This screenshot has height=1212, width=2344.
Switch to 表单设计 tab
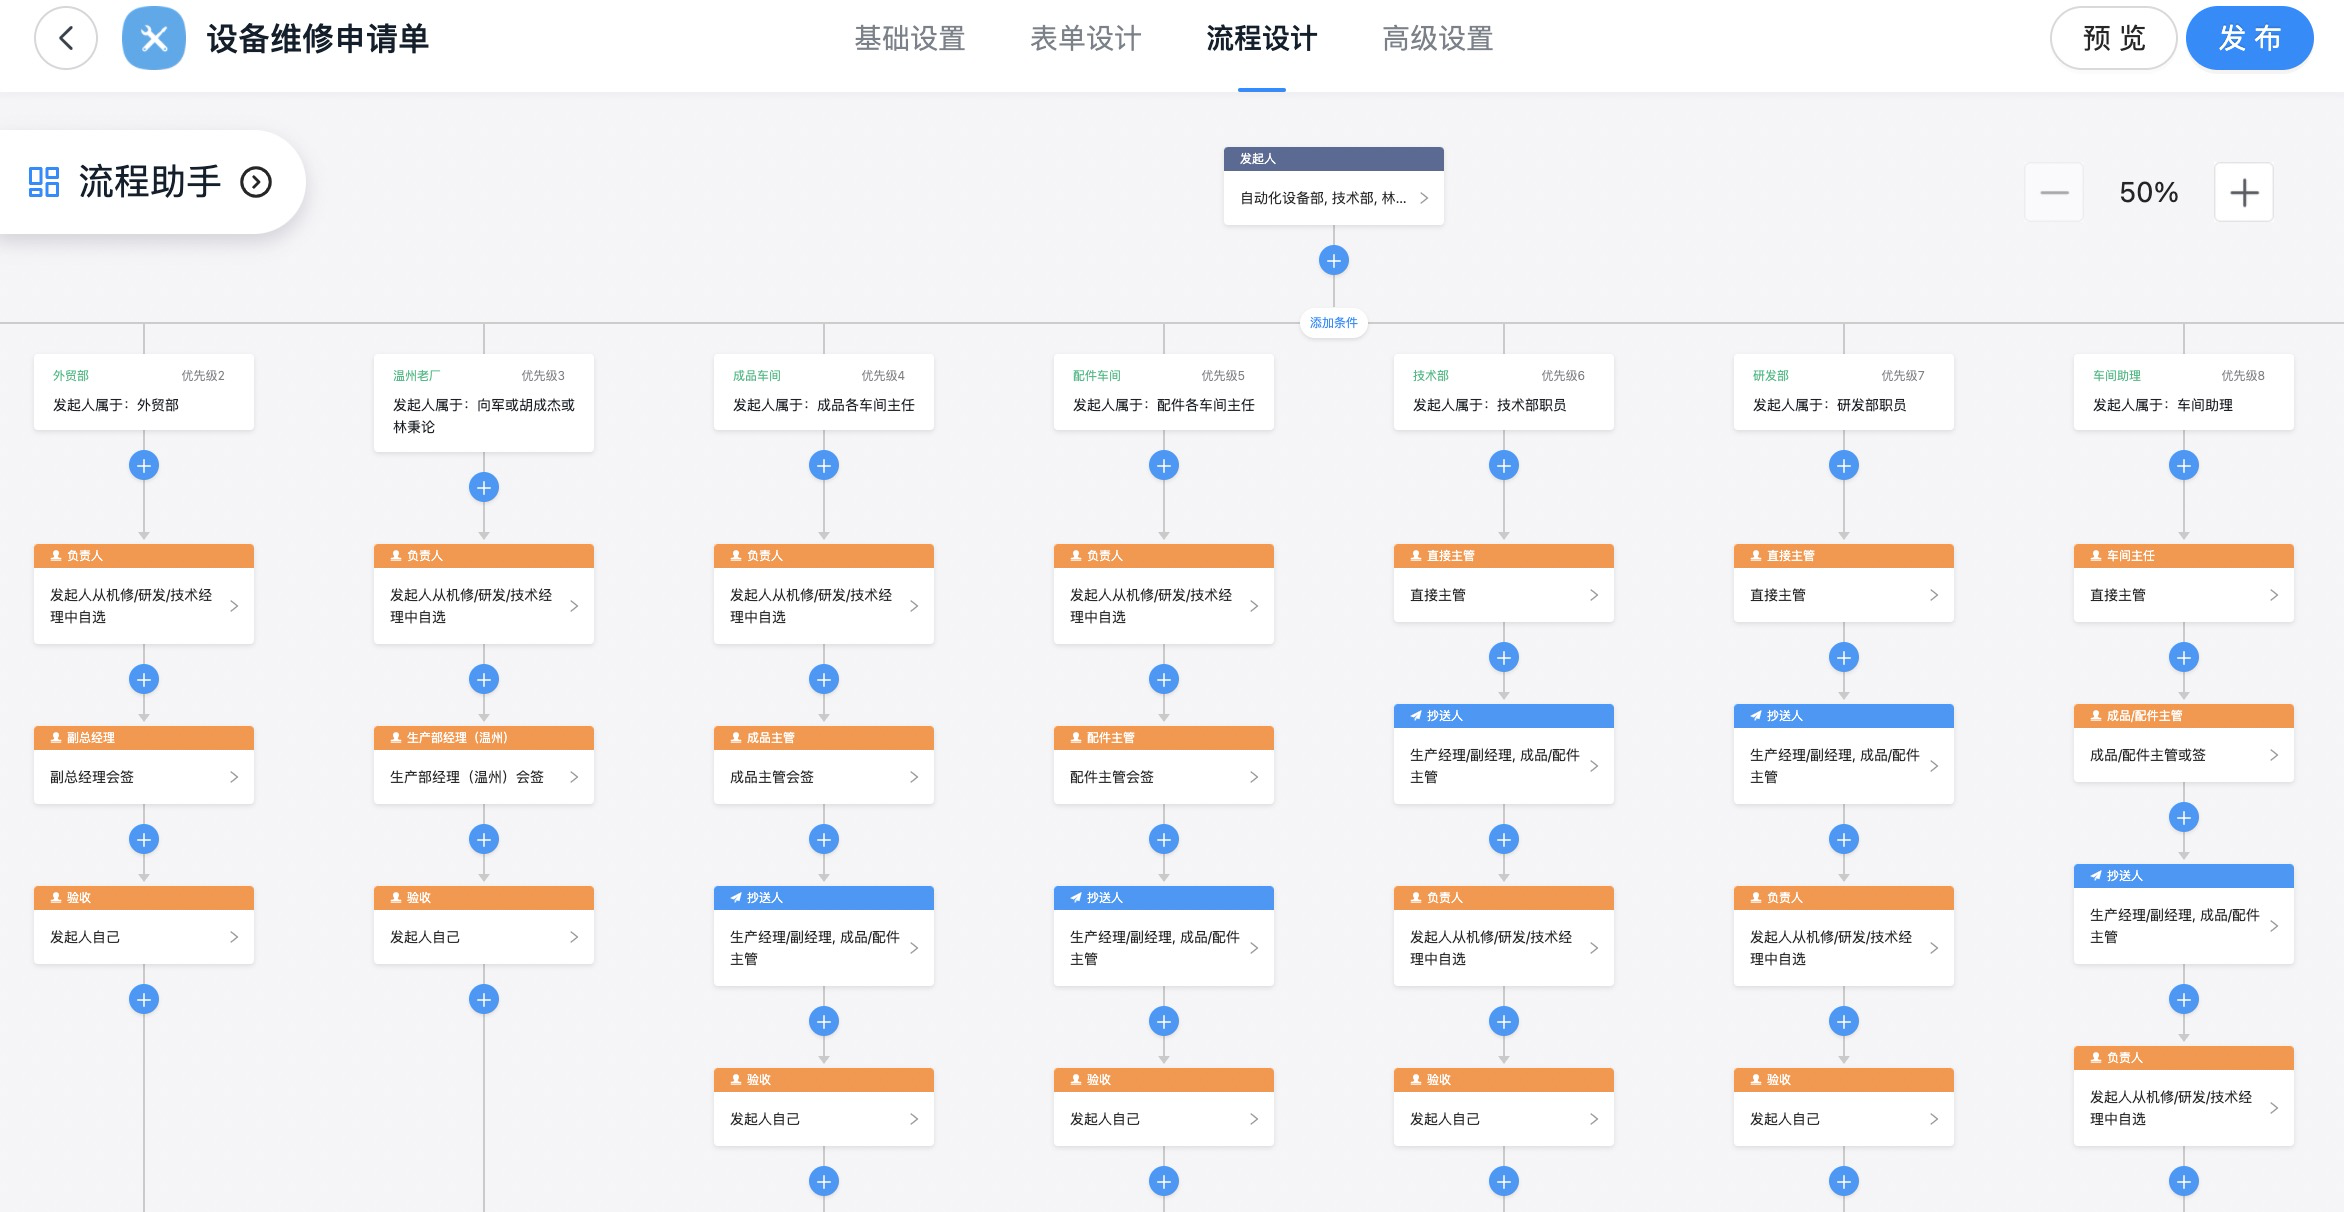(1085, 39)
